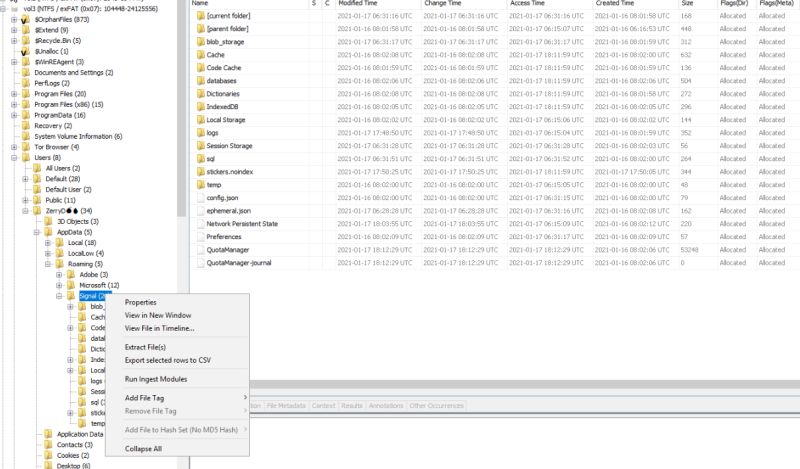Select the Preferences file row
The width and height of the screenshot is (800, 469).
495,237
